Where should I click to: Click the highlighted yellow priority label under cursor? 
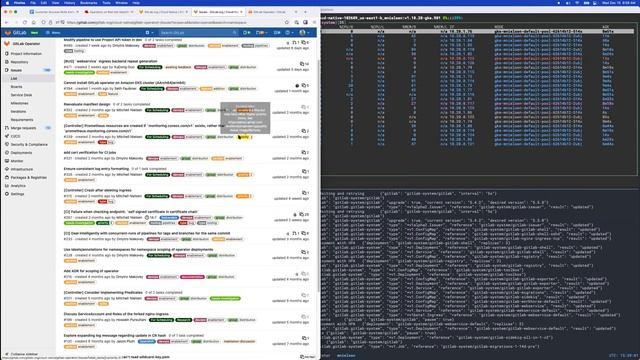[x=244, y=137]
